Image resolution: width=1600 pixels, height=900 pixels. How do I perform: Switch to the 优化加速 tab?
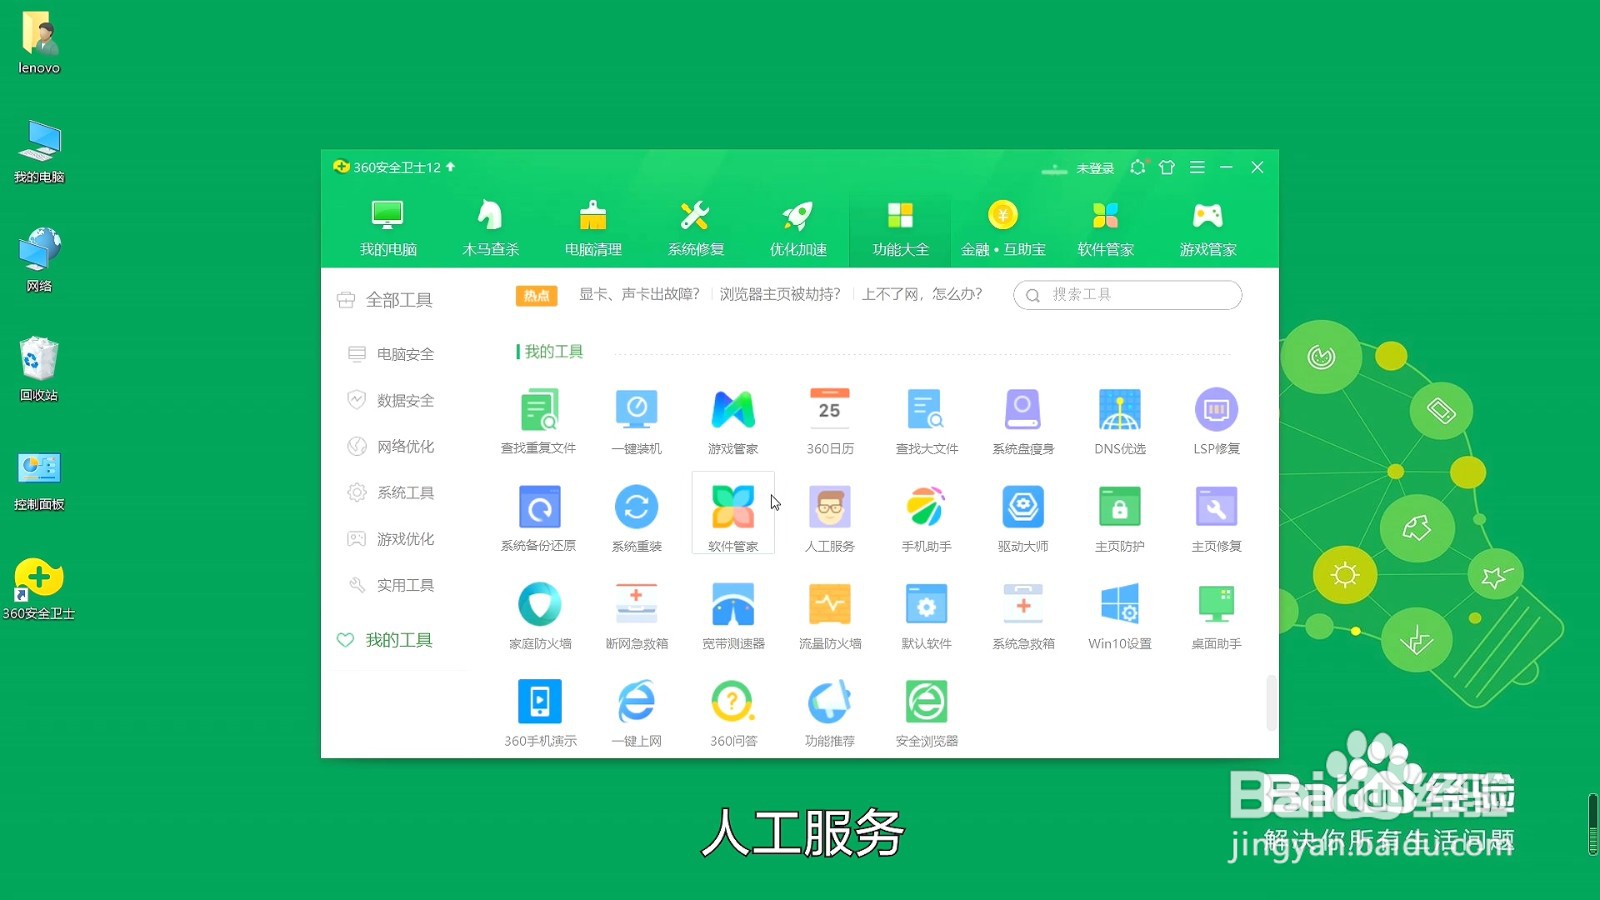click(798, 228)
